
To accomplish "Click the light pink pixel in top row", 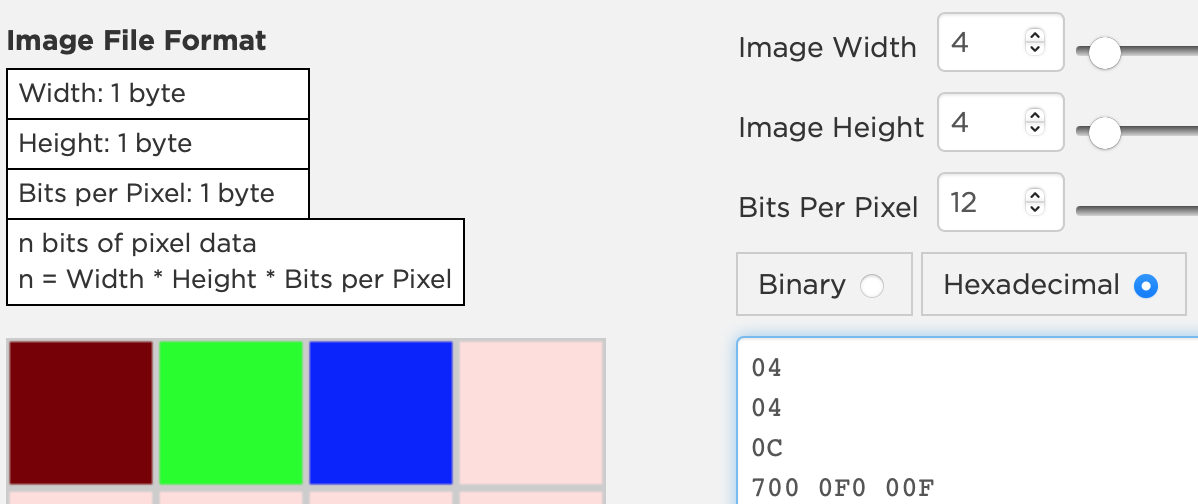I will (530, 412).
